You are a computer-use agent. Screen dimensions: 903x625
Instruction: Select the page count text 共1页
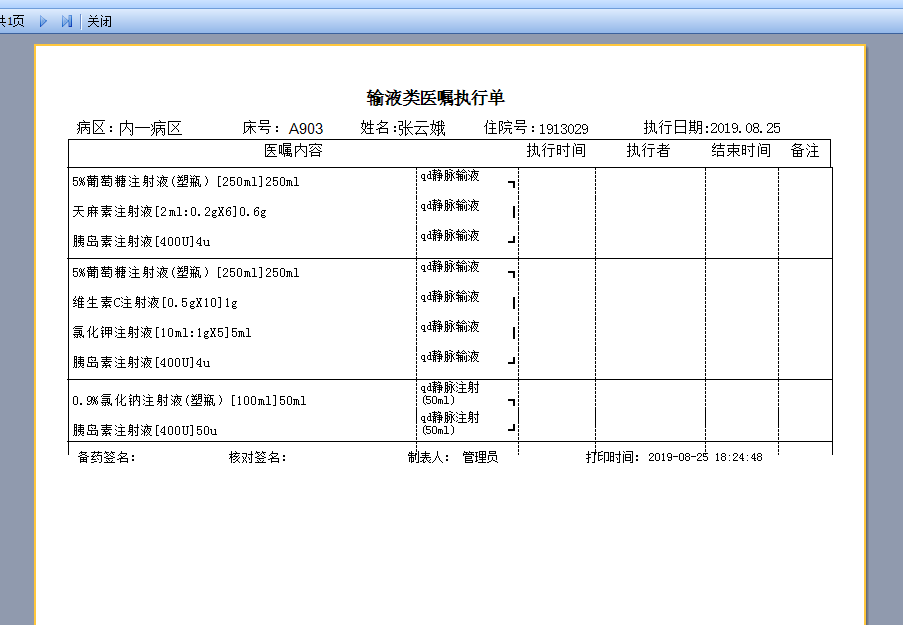[12, 21]
